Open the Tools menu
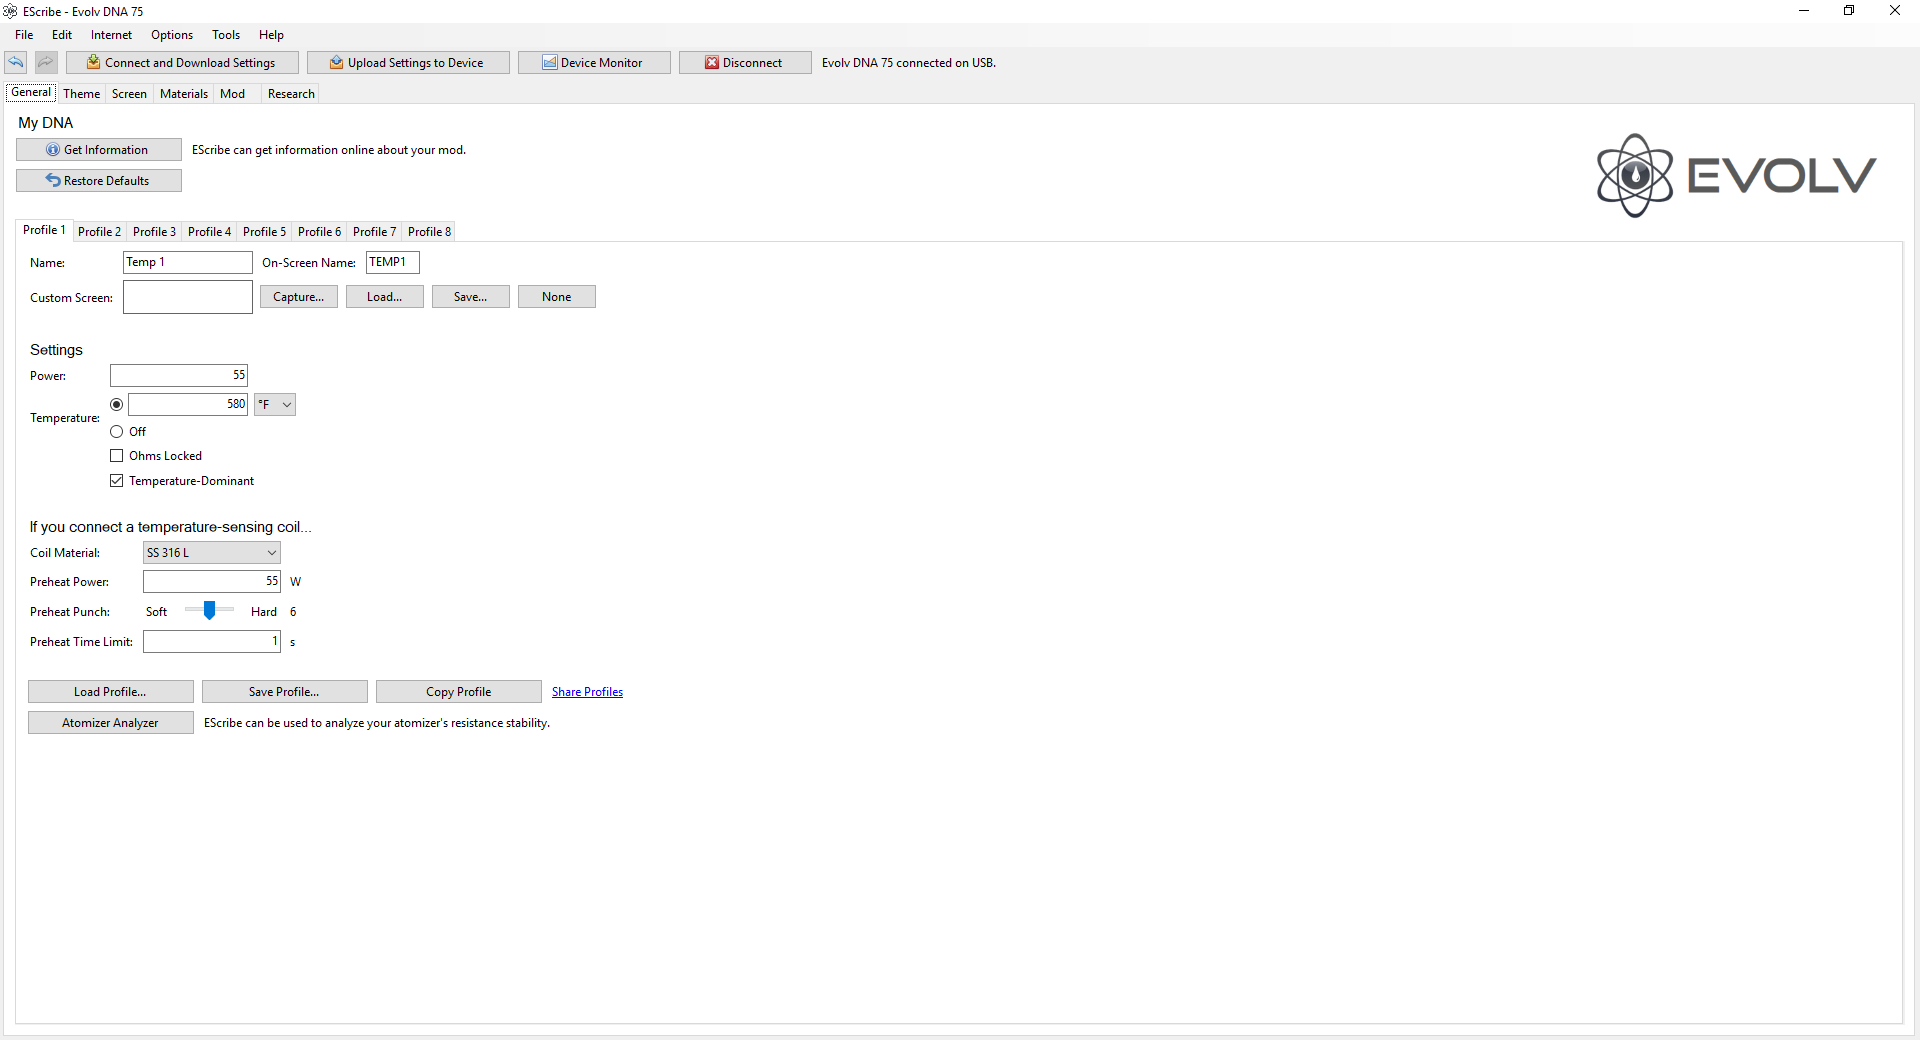 click(x=226, y=35)
